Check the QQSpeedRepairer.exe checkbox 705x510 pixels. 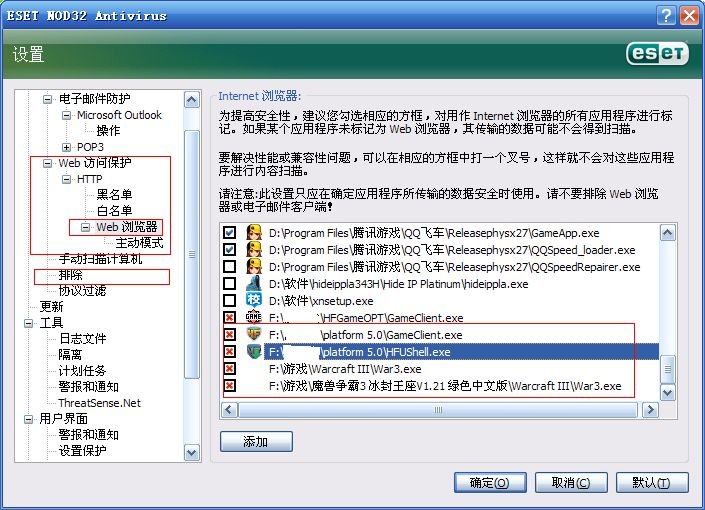pos(229,267)
